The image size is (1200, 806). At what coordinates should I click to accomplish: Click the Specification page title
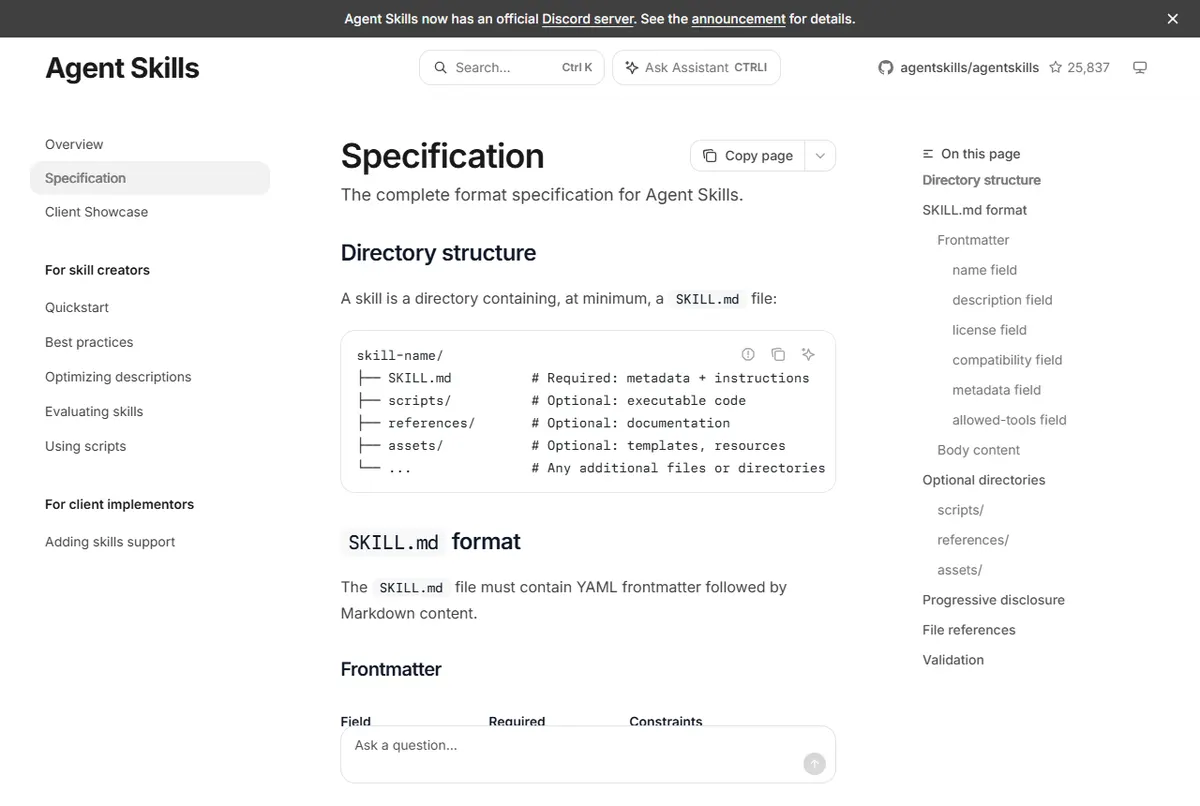tap(442, 157)
